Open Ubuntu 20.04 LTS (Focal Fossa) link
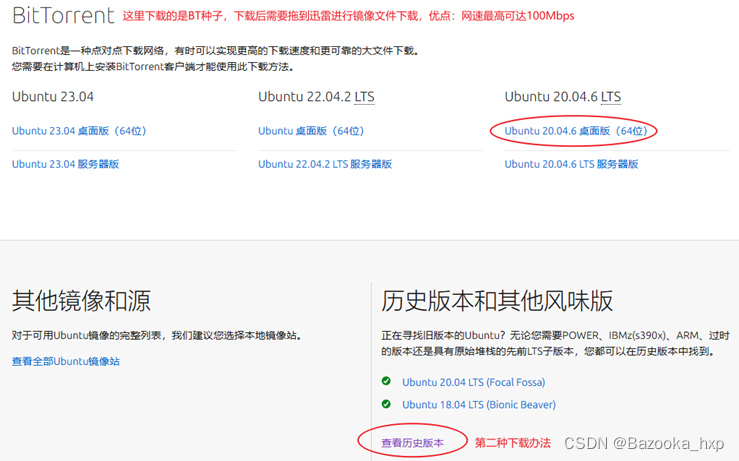The height and width of the screenshot is (461, 739). point(474,382)
